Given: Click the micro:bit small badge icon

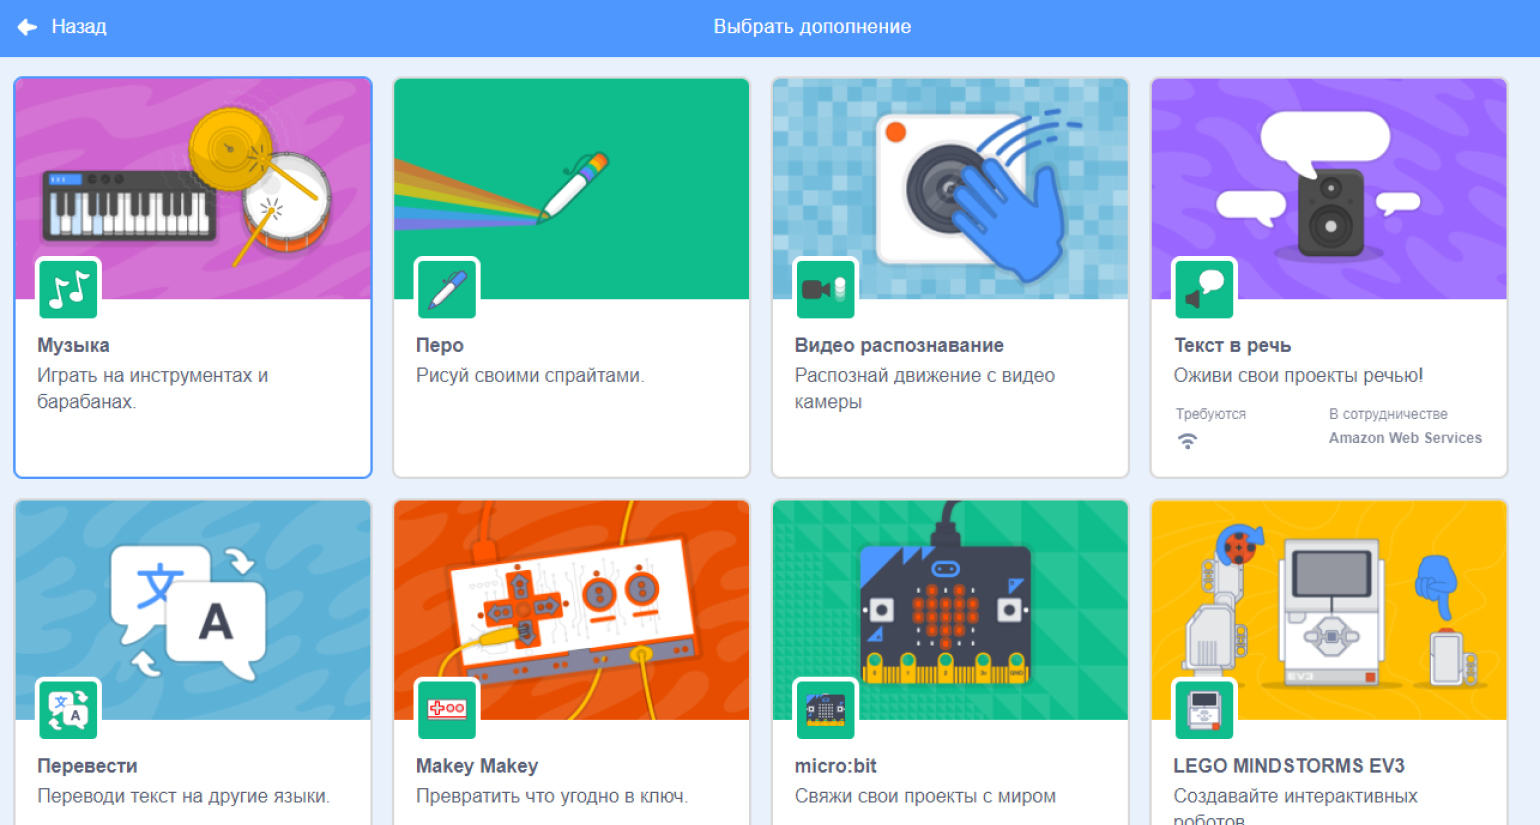Looking at the screenshot, I should [x=826, y=710].
